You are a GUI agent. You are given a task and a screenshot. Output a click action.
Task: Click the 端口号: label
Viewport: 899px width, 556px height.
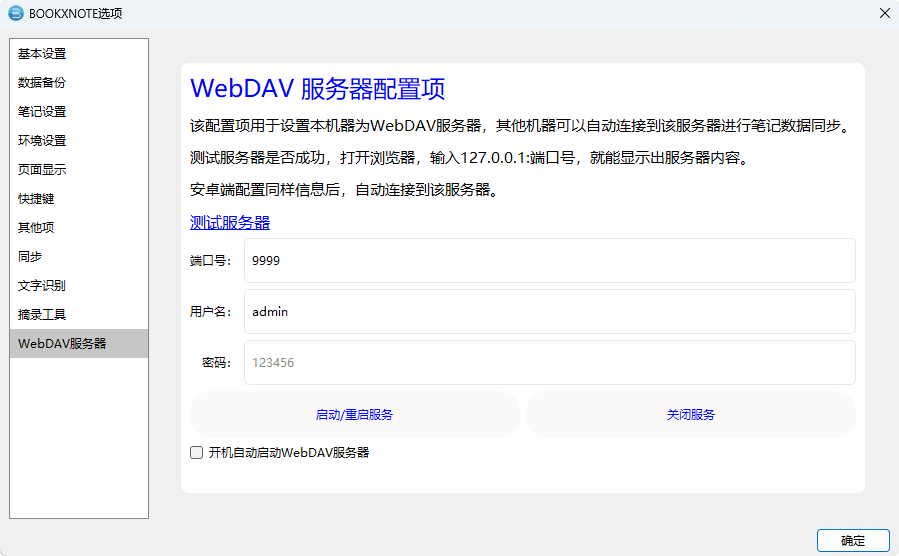(210, 261)
